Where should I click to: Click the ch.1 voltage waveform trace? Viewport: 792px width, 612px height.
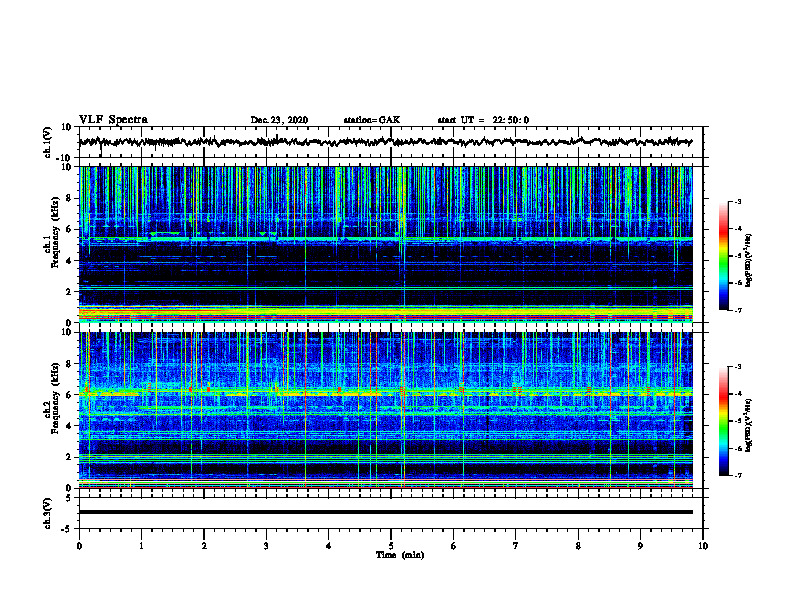coord(385,142)
